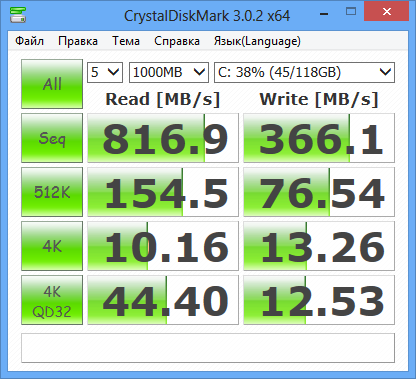Click the 512K write result 76.54
This screenshot has width=416, height=379.
(x=319, y=192)
